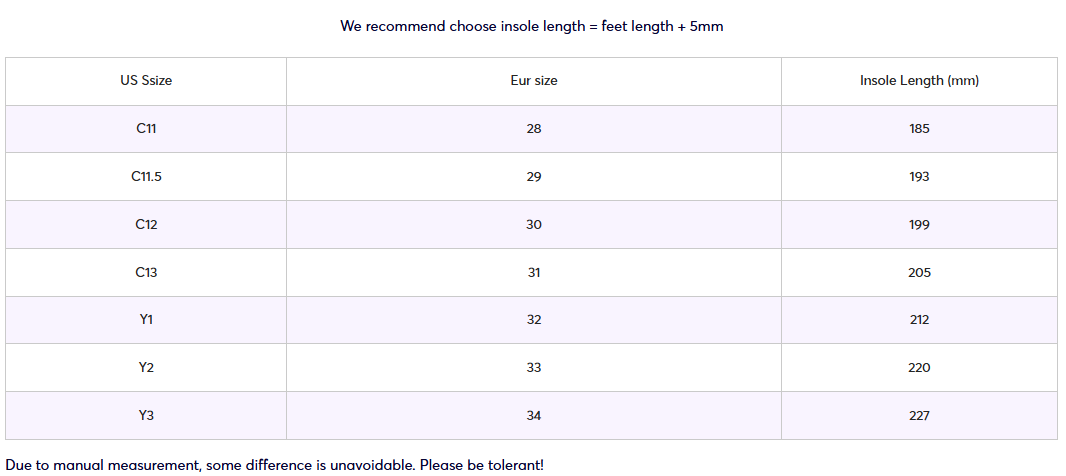1066x476 pixels.
Task: Select the C12 size cell
Action: pyautogui.click(x=146, y=225)
